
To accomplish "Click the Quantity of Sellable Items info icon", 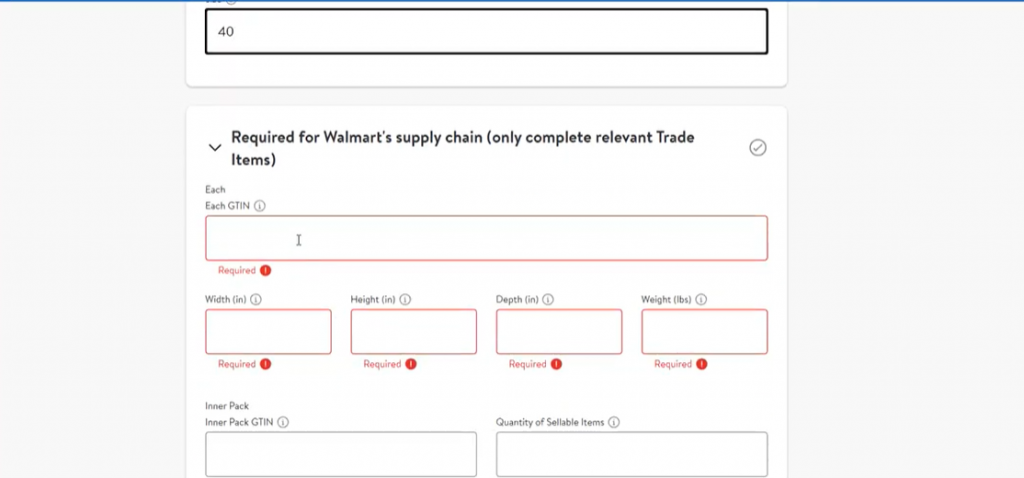I will (x=614, y=423).
